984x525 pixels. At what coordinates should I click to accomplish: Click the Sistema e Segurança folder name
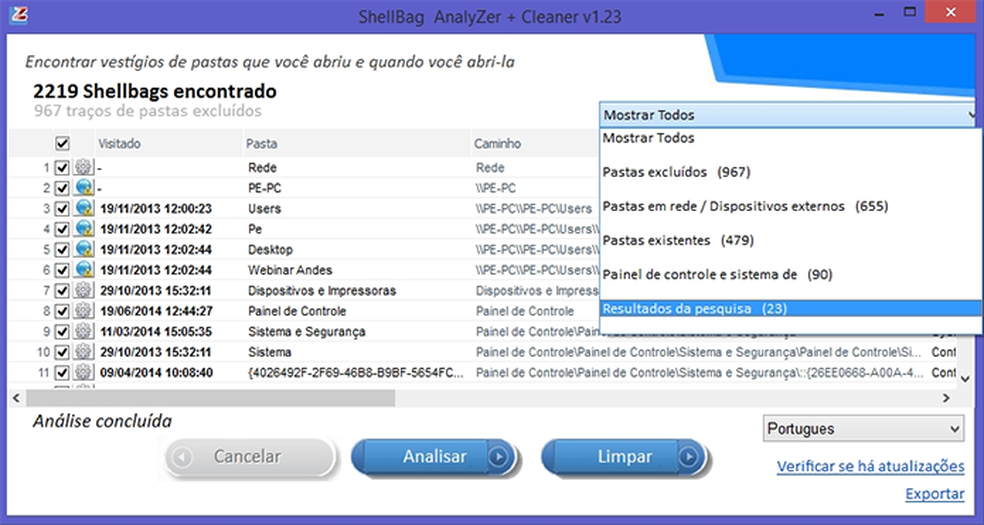click(x=306, y=332)
